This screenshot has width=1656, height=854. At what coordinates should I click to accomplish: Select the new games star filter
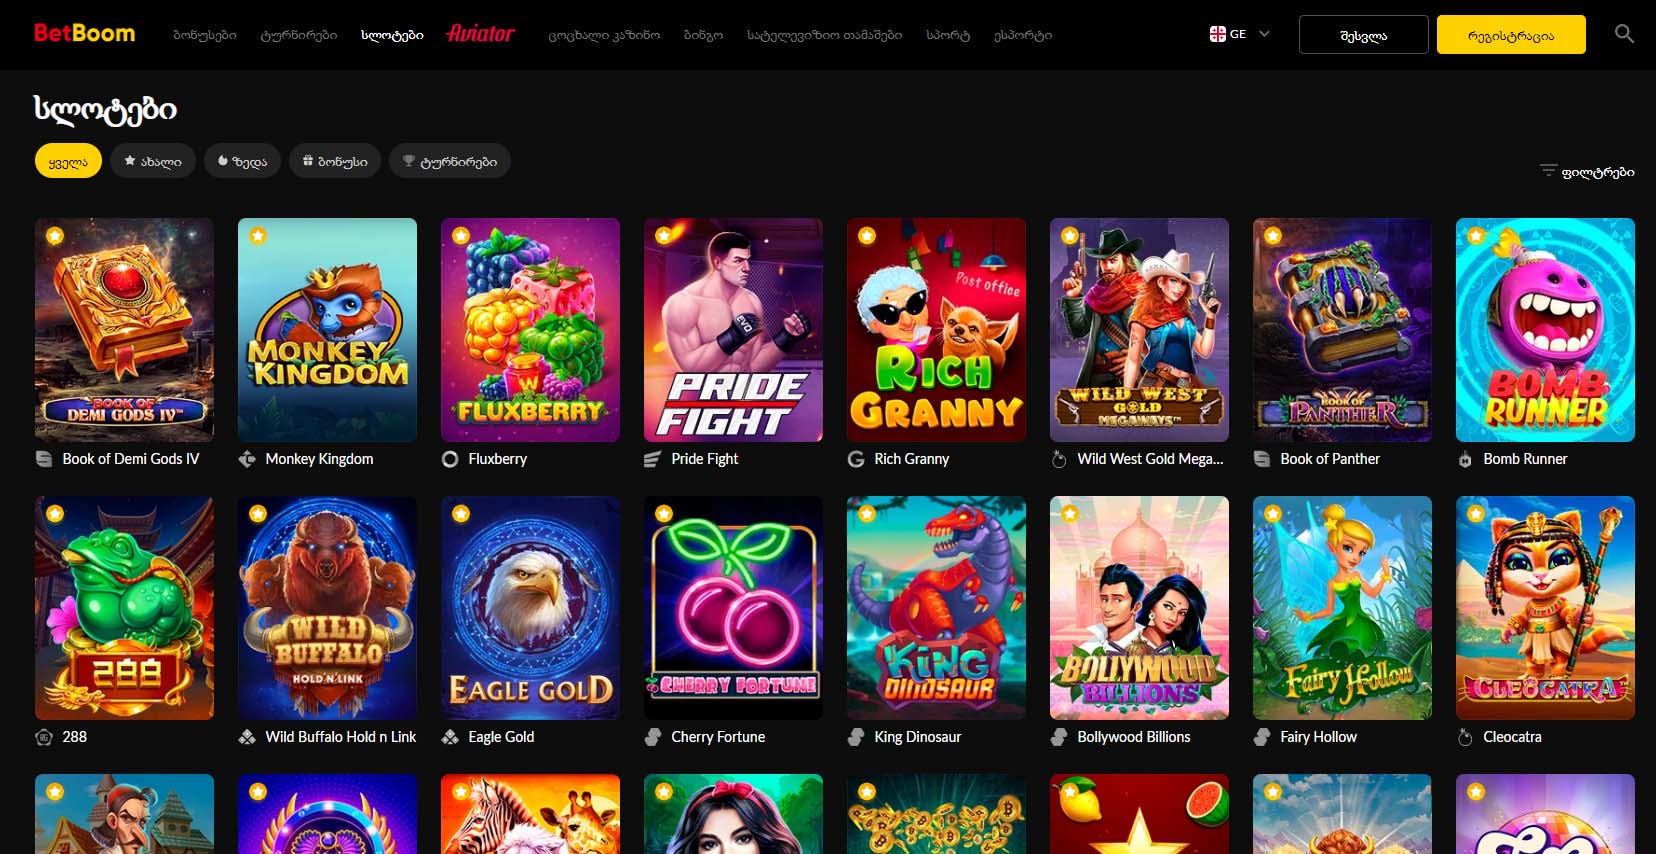(x=153, y=161)
